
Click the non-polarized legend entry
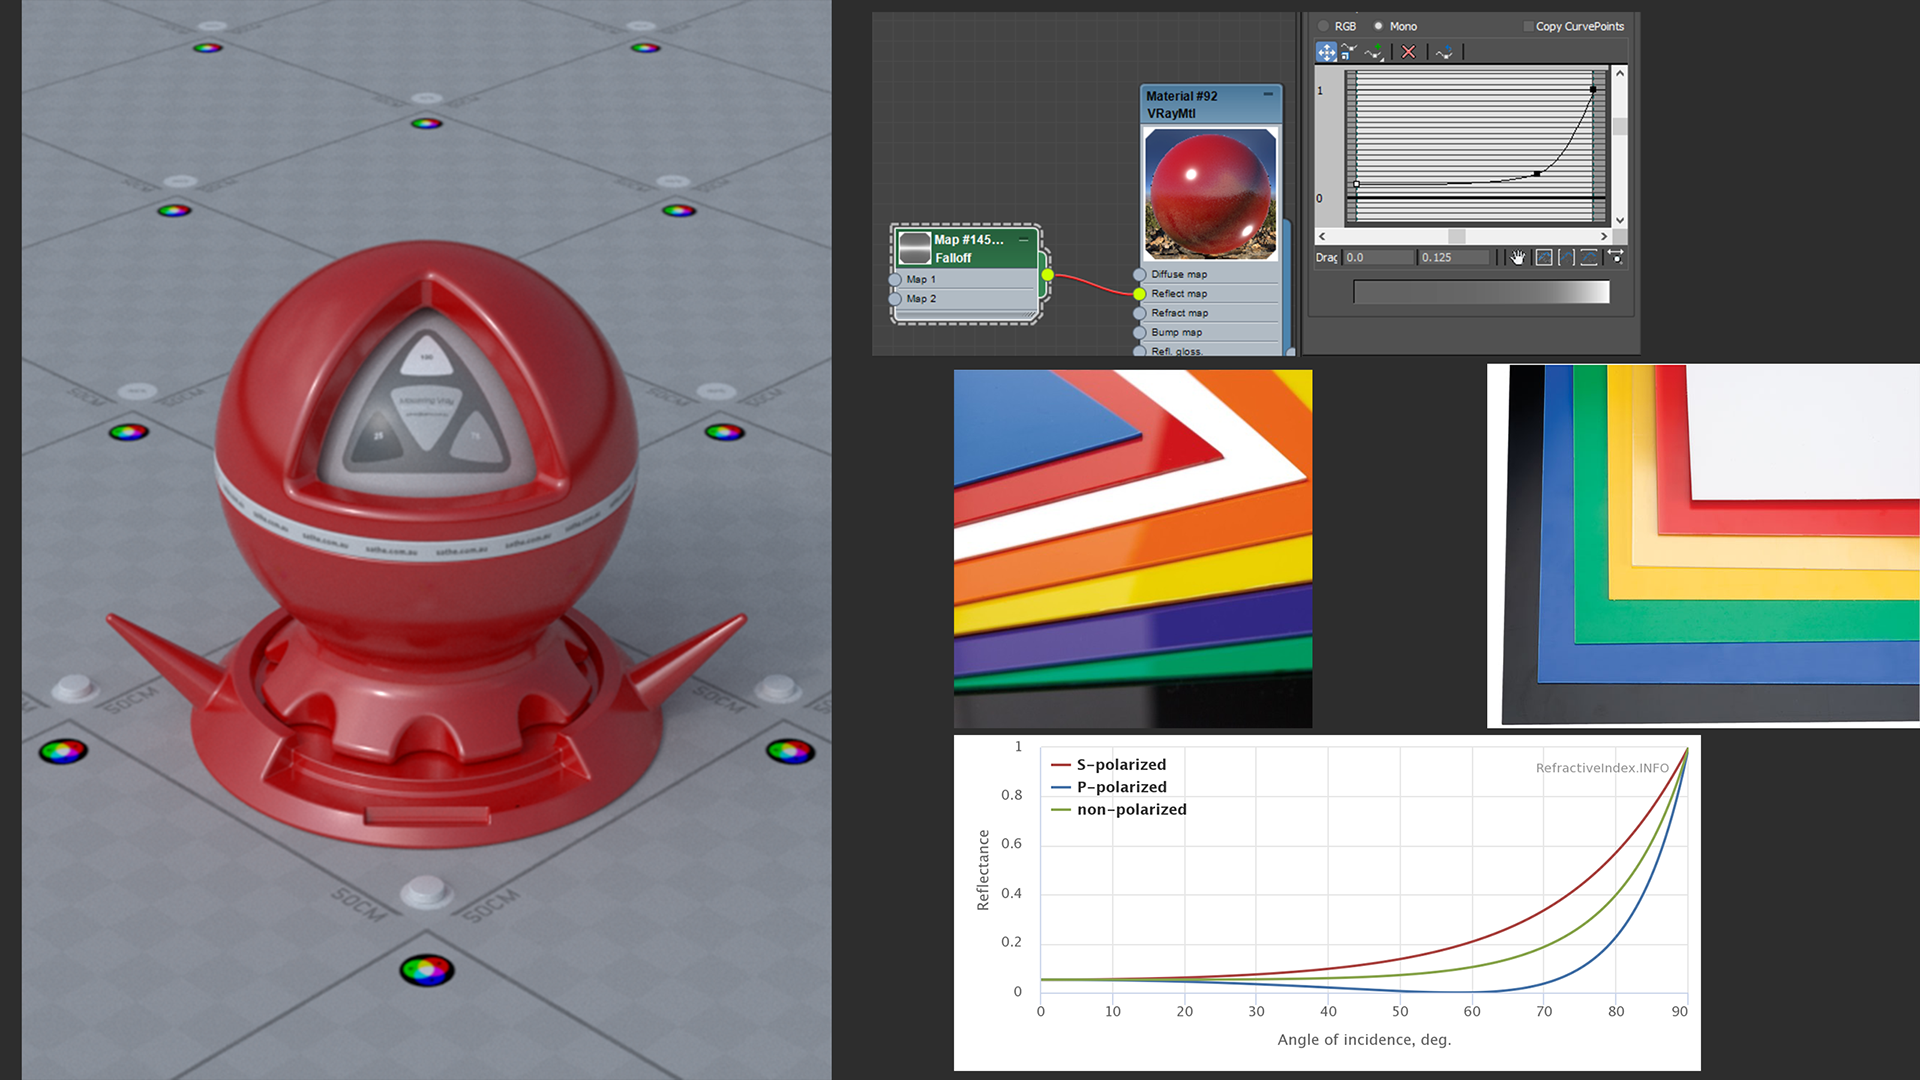(1118, 810)
